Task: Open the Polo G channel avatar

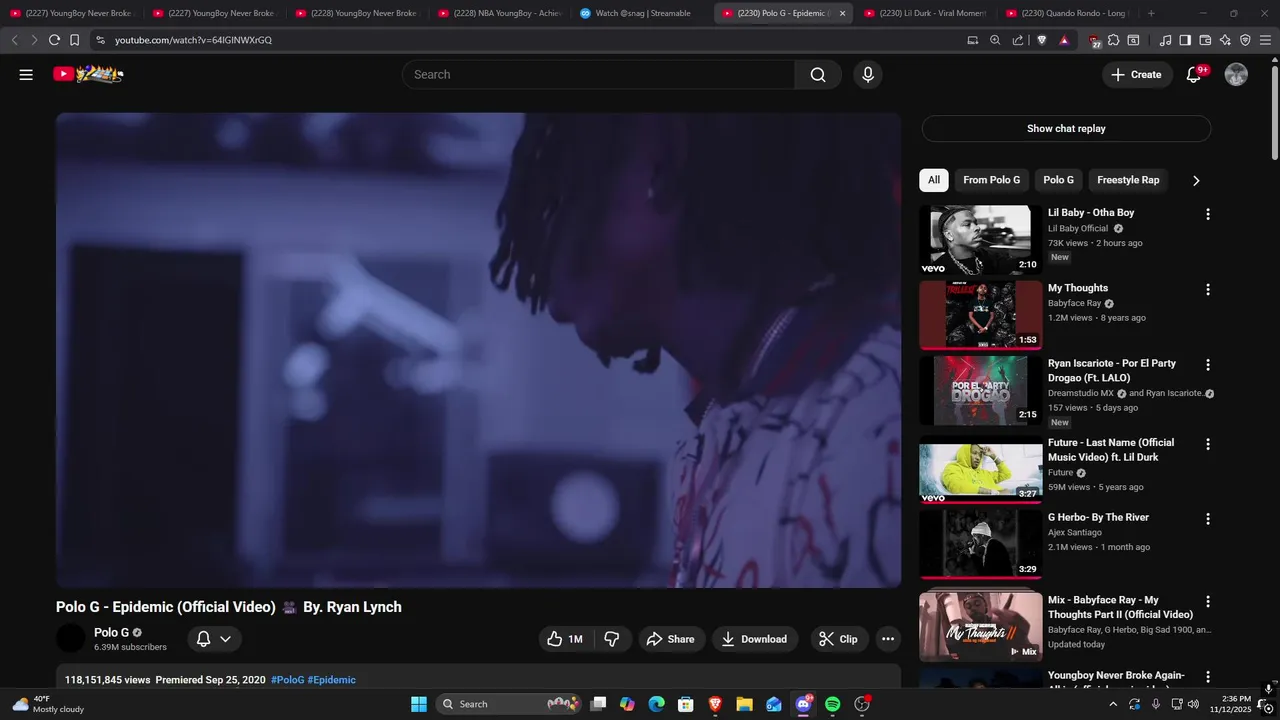Action: (x=71, y=638)
